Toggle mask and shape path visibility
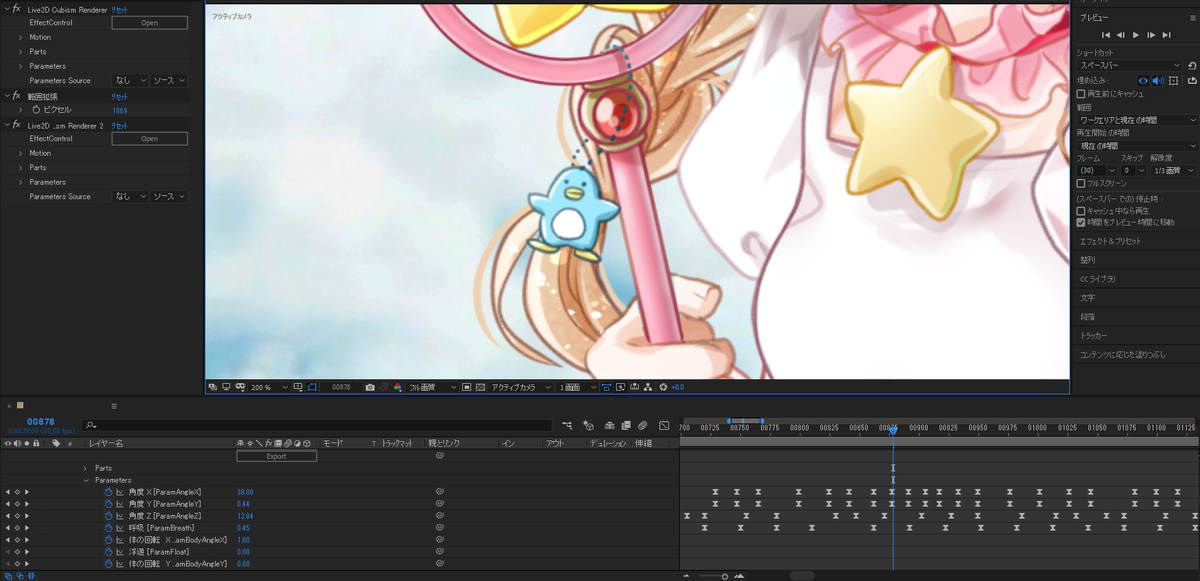Screen dimensions: 1200x581 (312, 387)
